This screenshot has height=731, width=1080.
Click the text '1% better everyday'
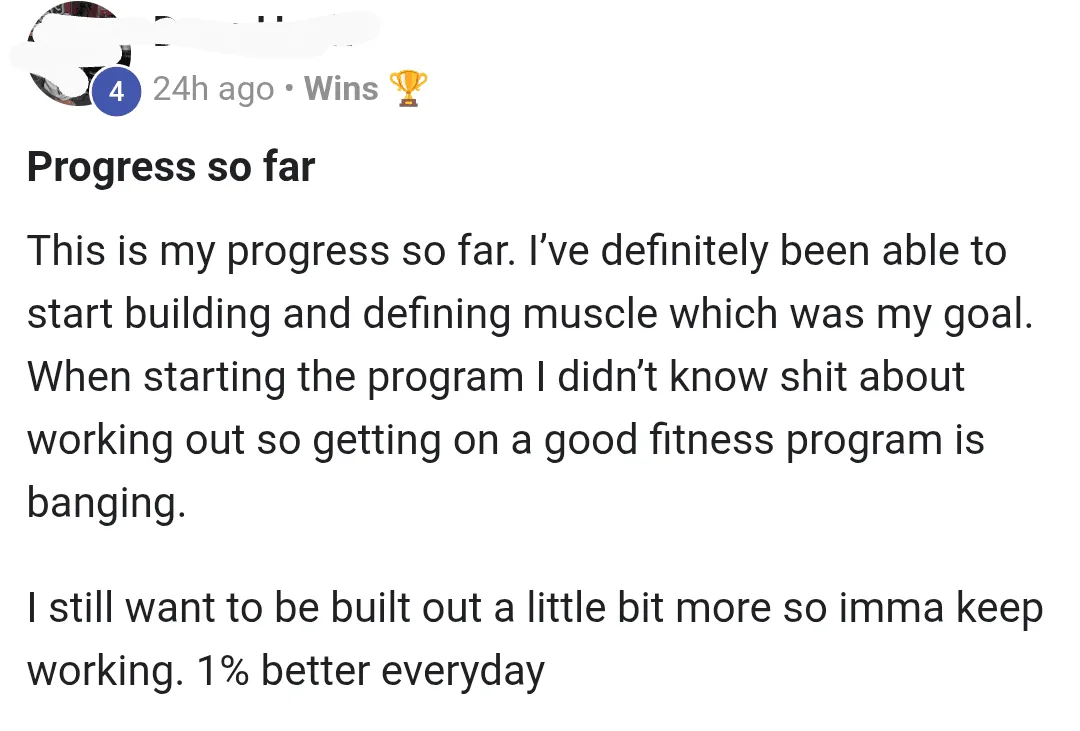371,671
